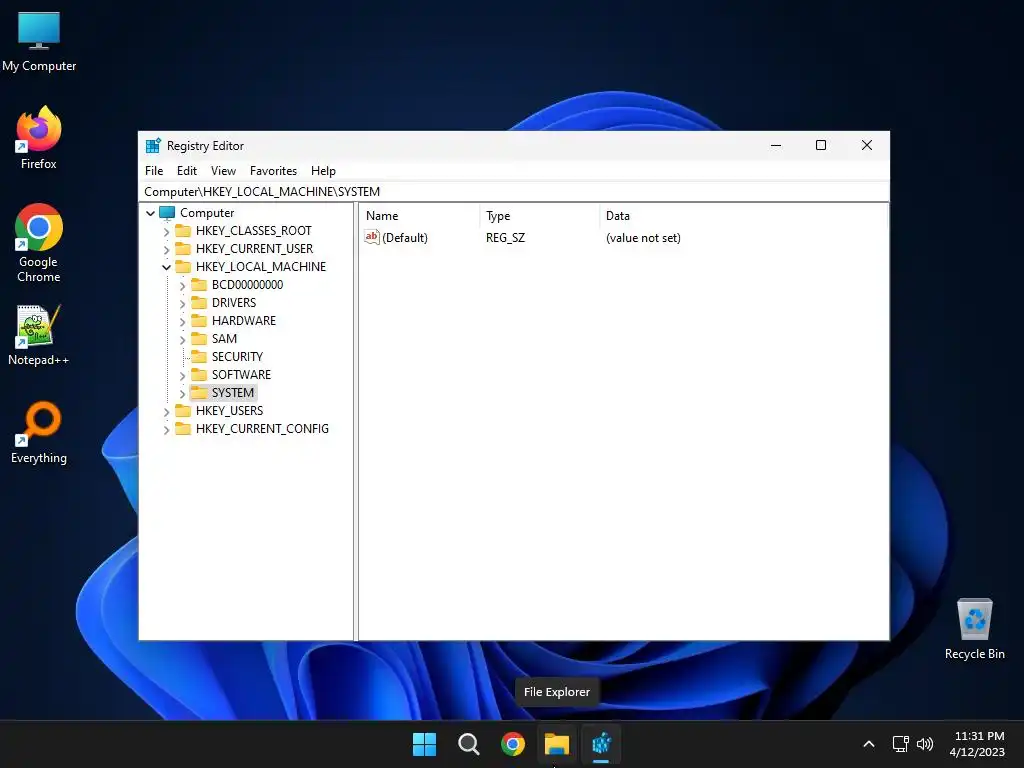Open File Explorer from the taskbar
The width and height of the screenshot is (1024, 768).
557,744
